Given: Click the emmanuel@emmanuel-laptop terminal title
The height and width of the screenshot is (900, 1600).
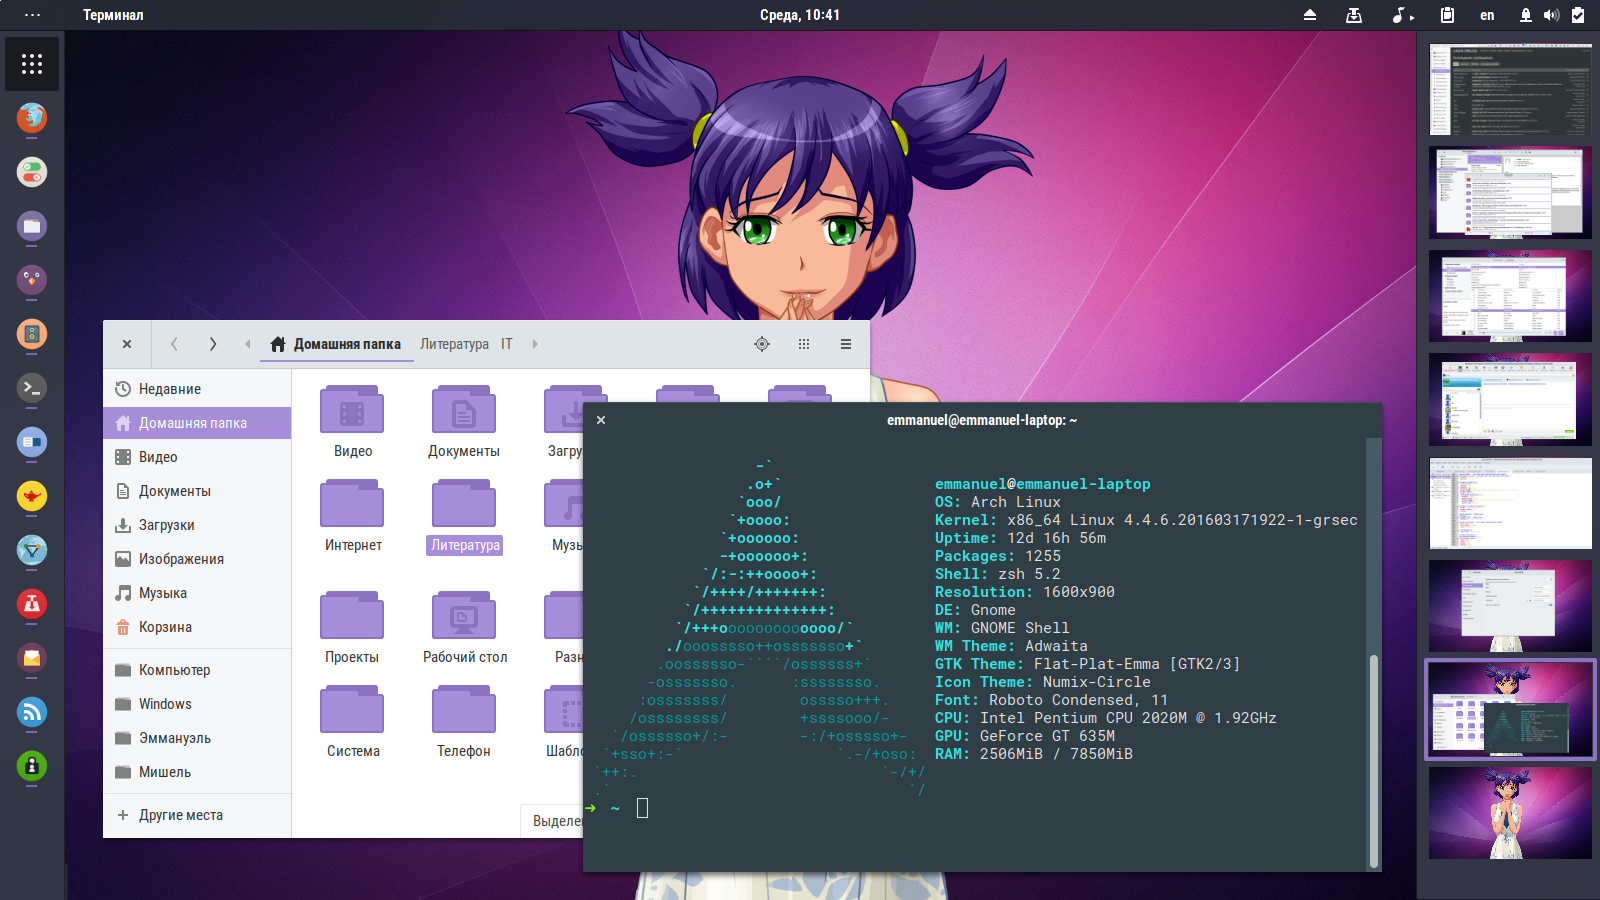Looking at the screenshot, I should (x=982, y=420).
